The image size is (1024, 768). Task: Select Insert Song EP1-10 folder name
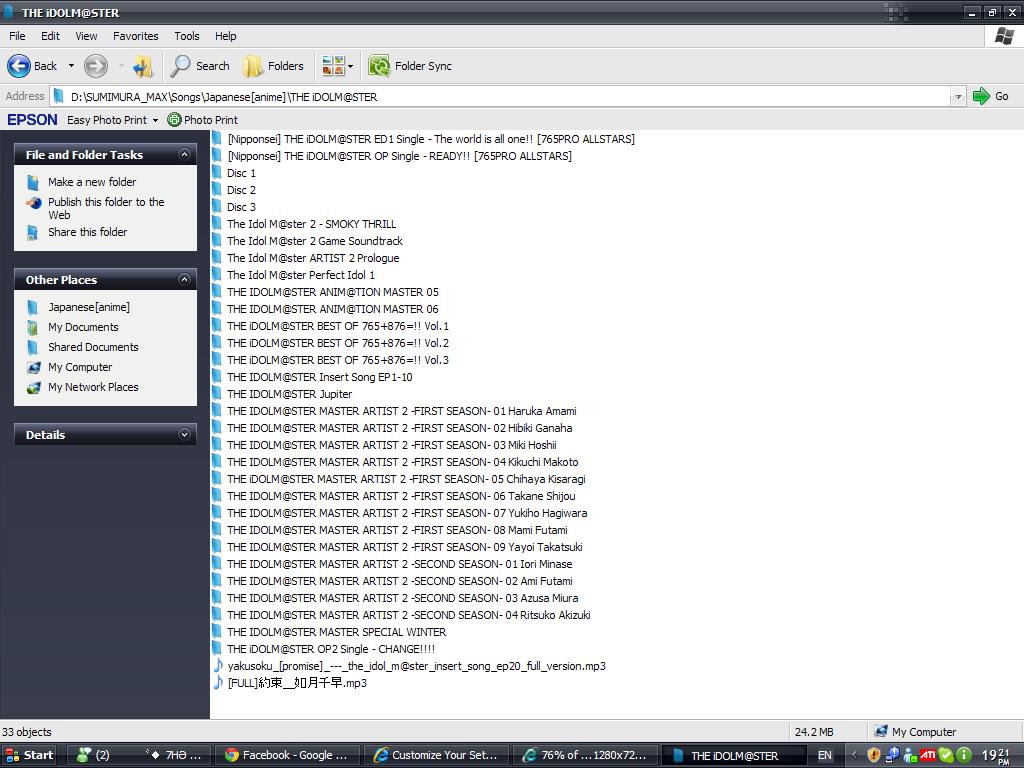pyautogui.click(x=319, y=377)
